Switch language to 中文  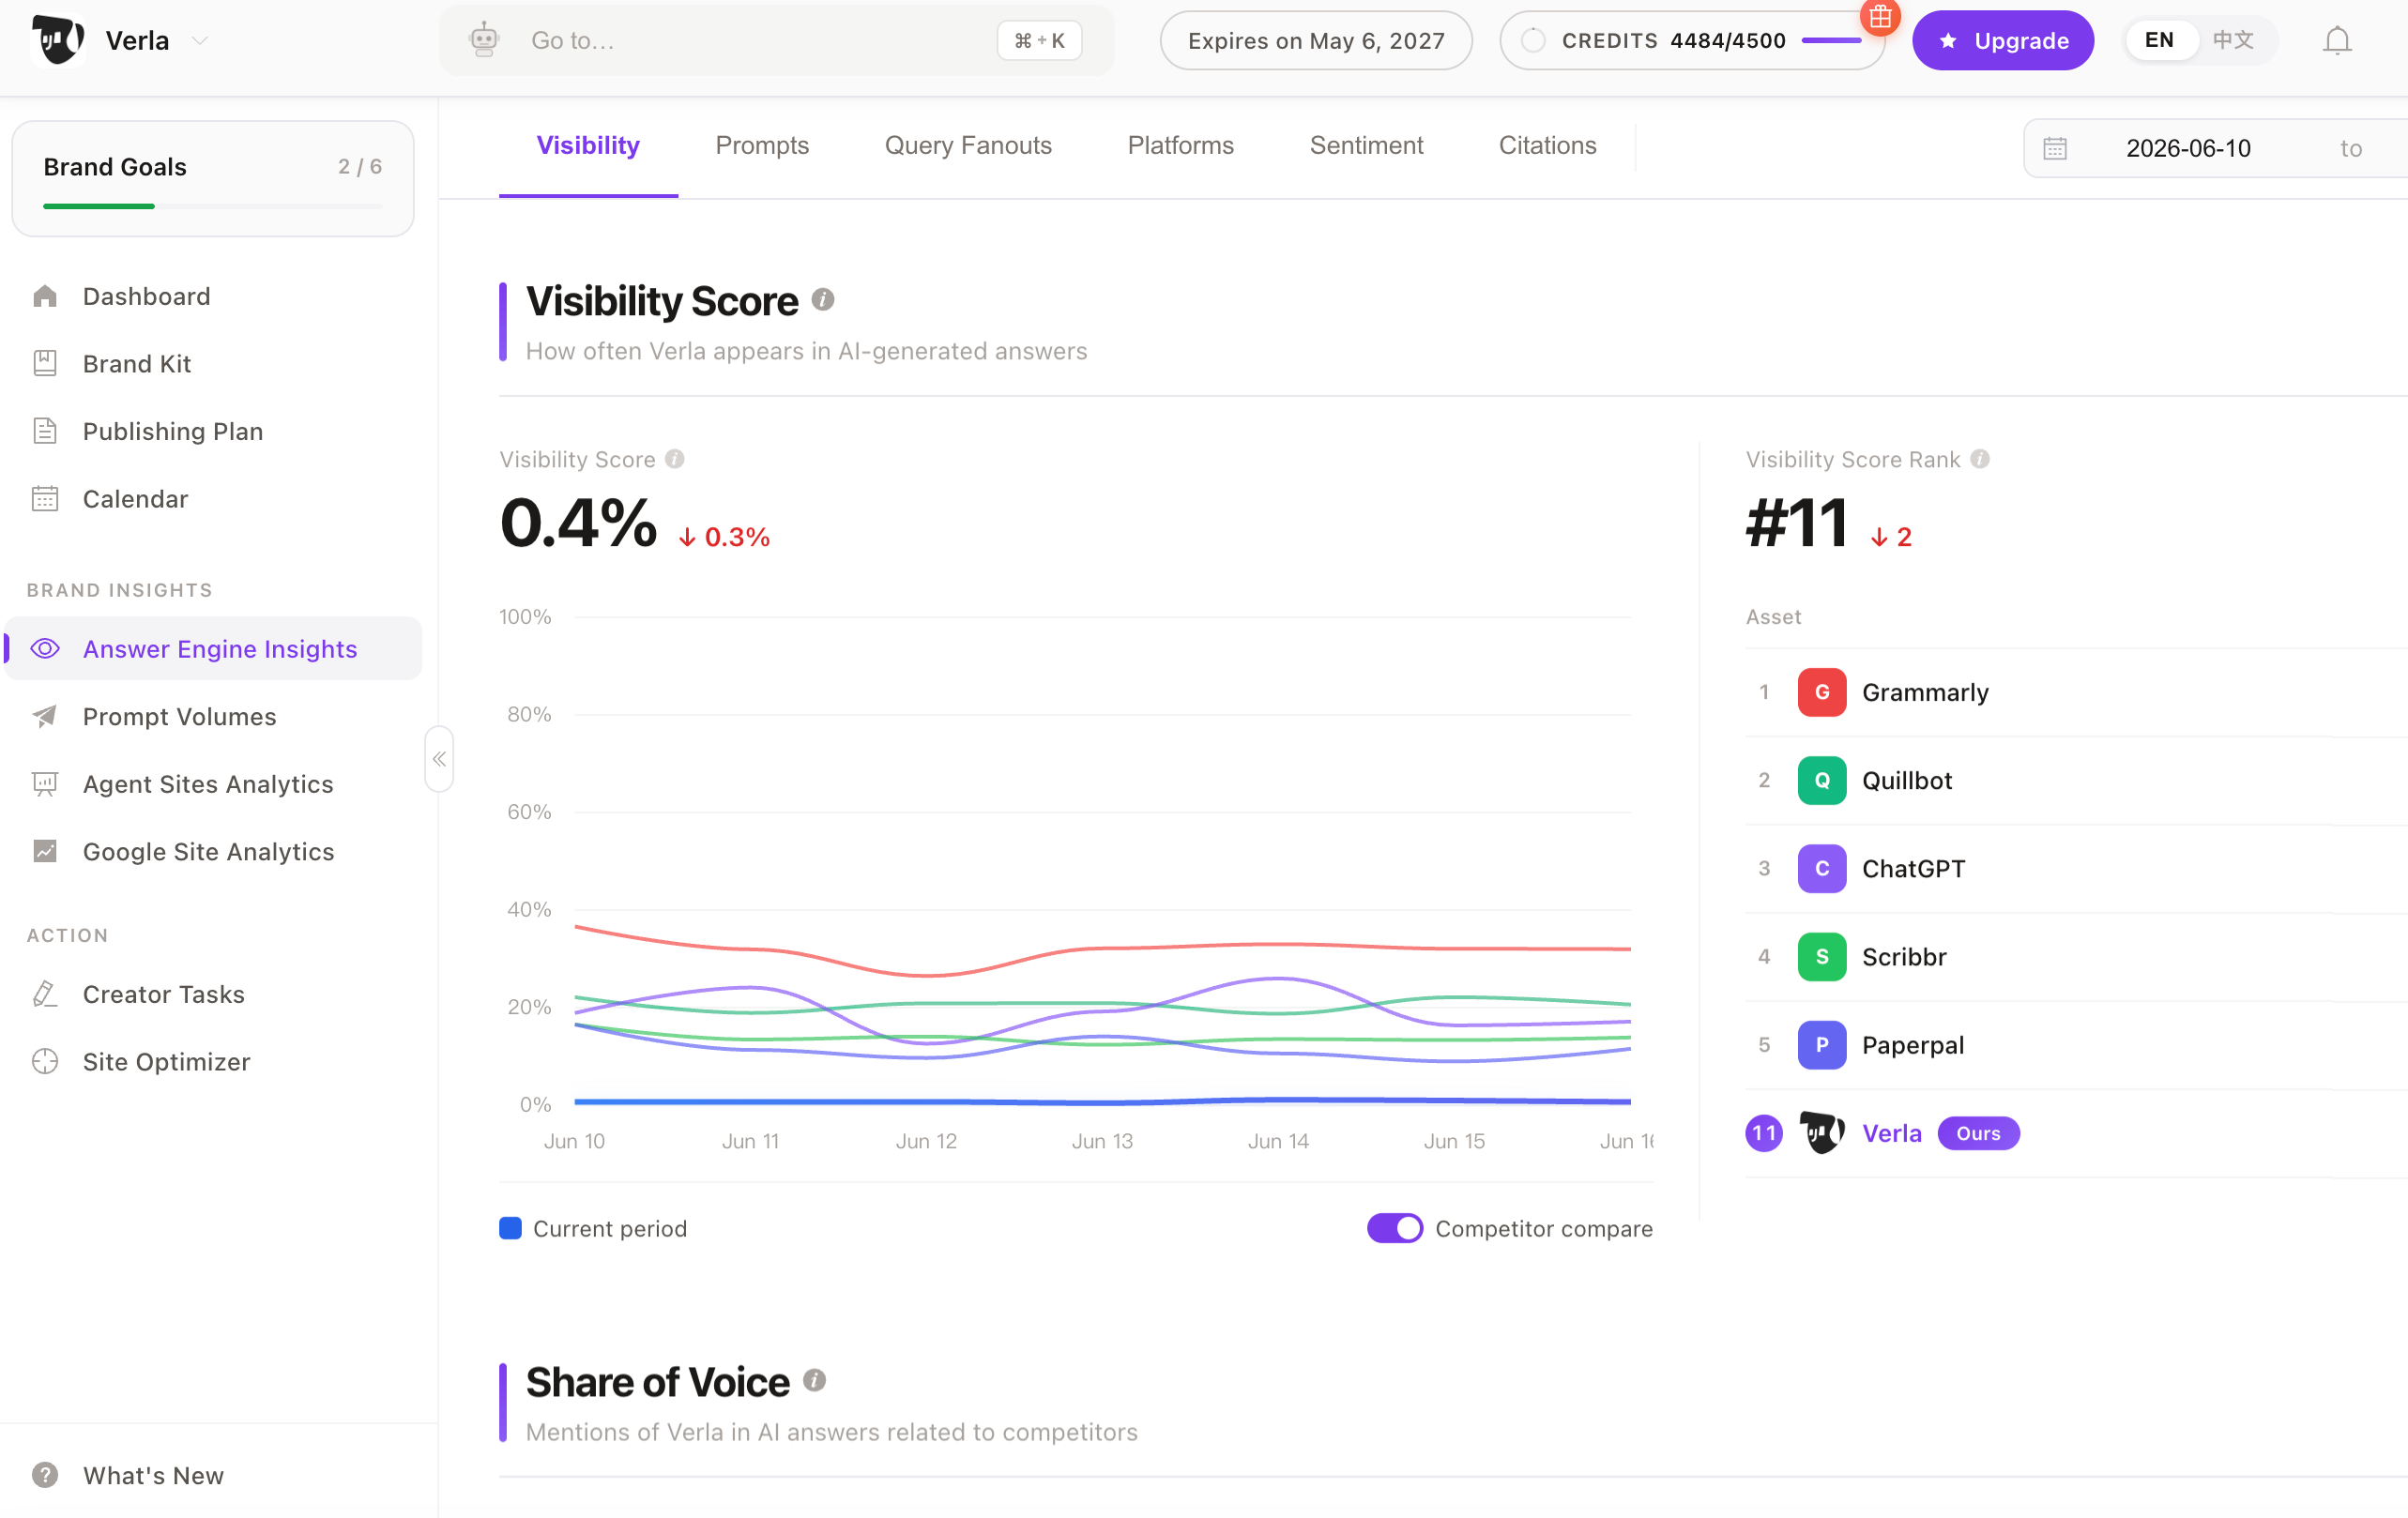point(2233,40)
